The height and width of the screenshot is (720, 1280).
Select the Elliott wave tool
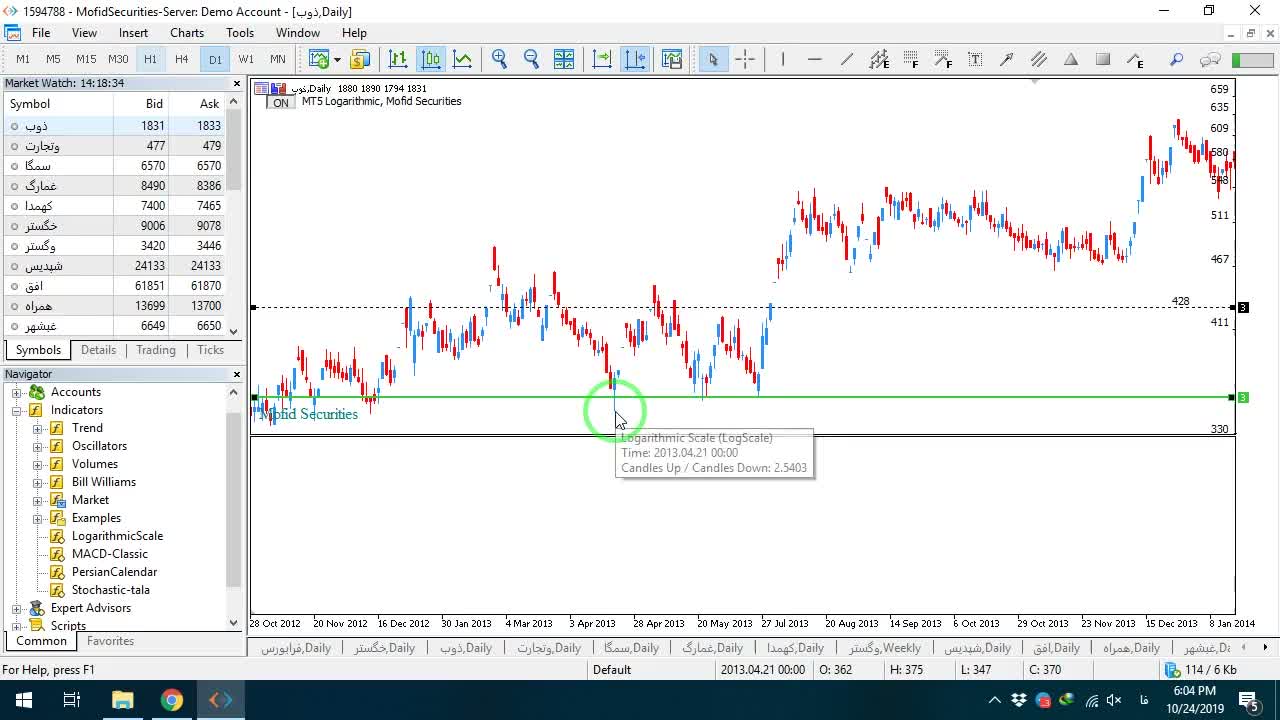click(1135, 59)
